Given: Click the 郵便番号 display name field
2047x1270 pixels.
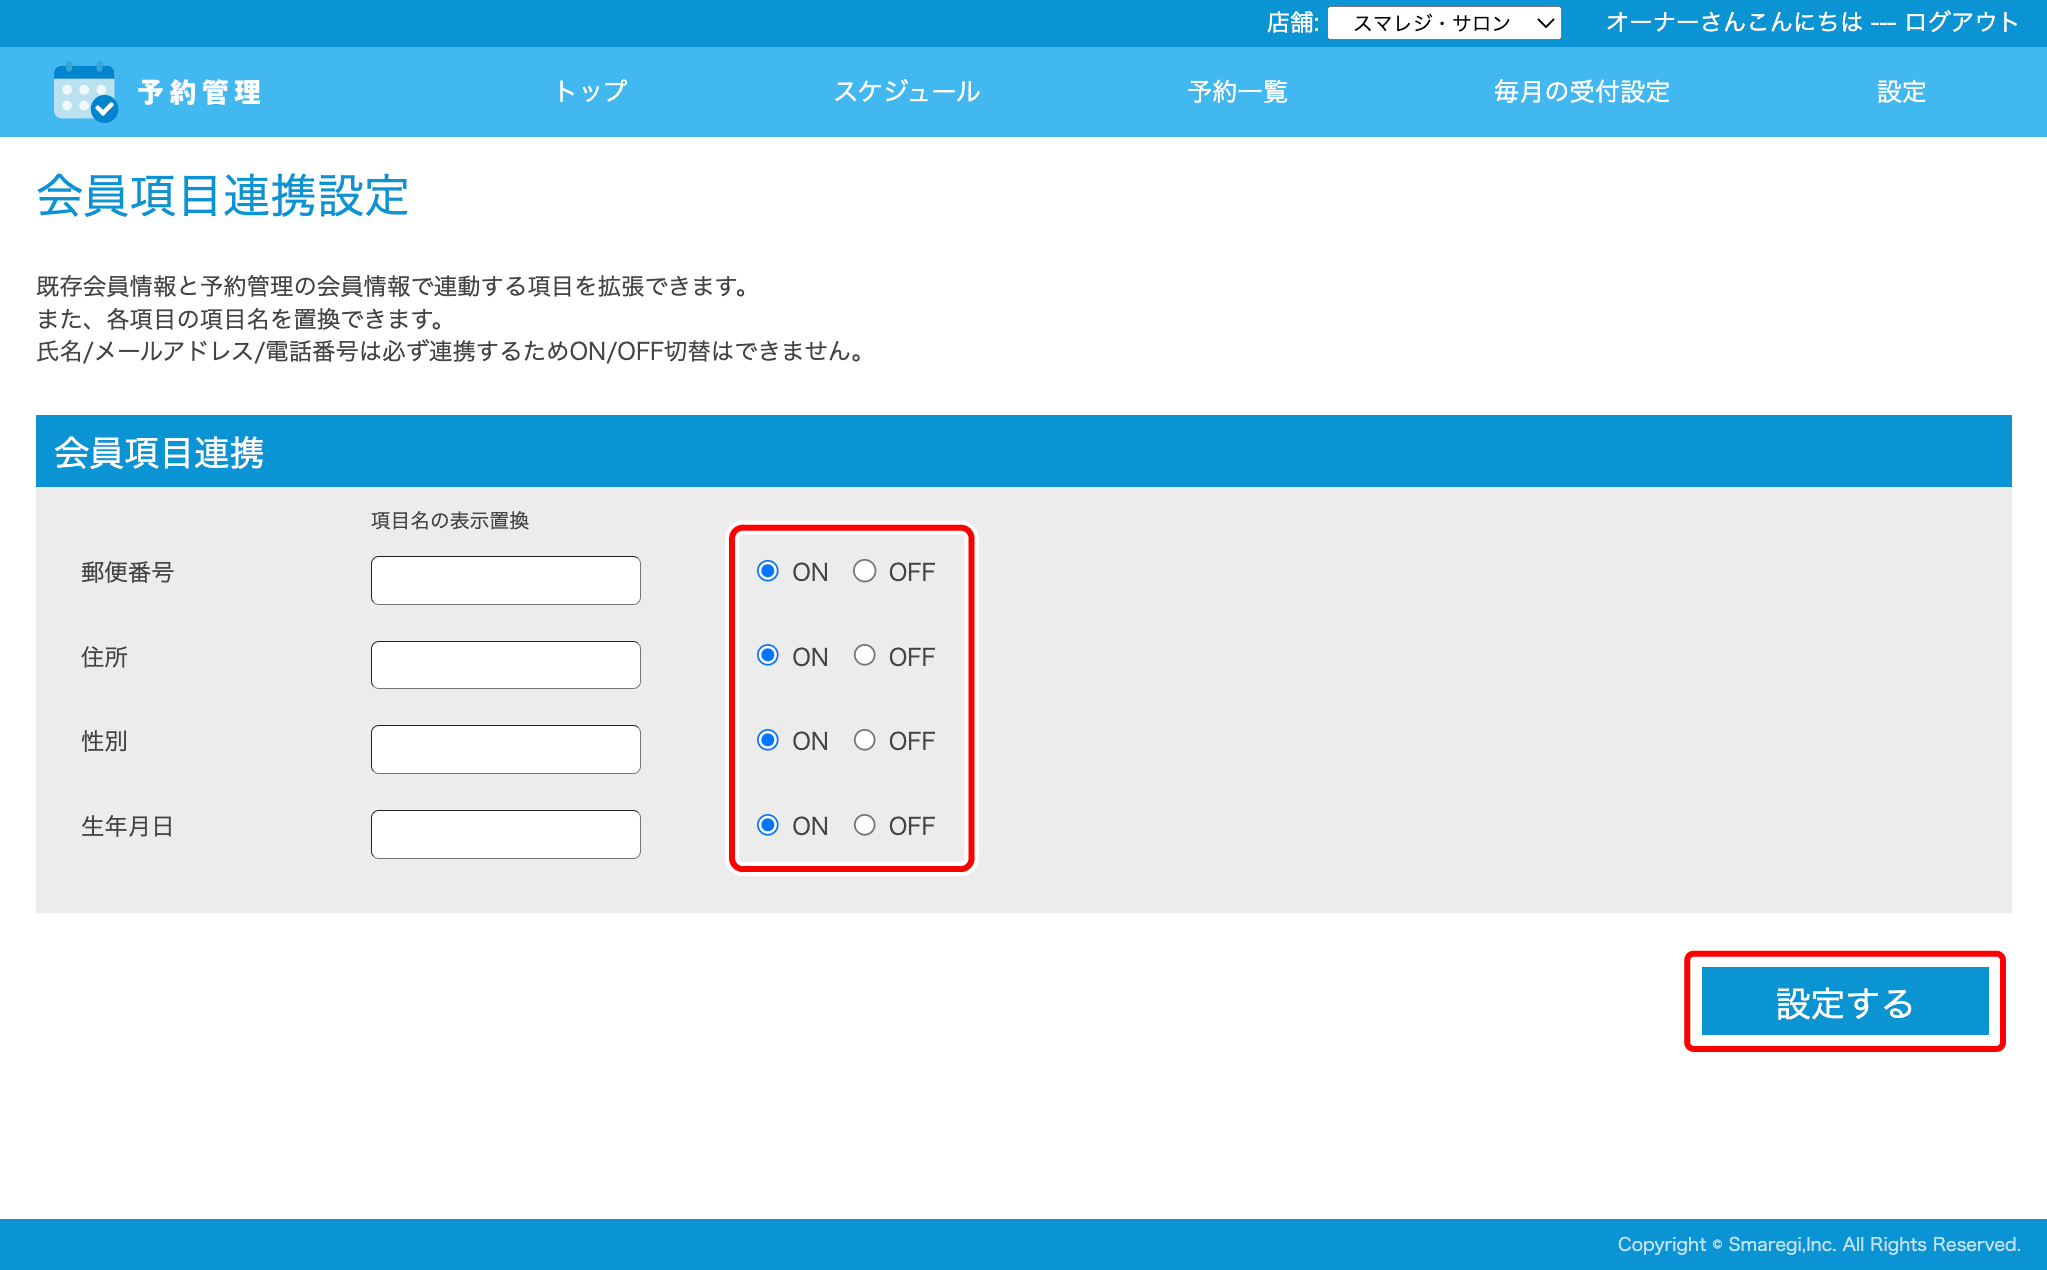Looking at the screenshot, I should click(505, 580).
